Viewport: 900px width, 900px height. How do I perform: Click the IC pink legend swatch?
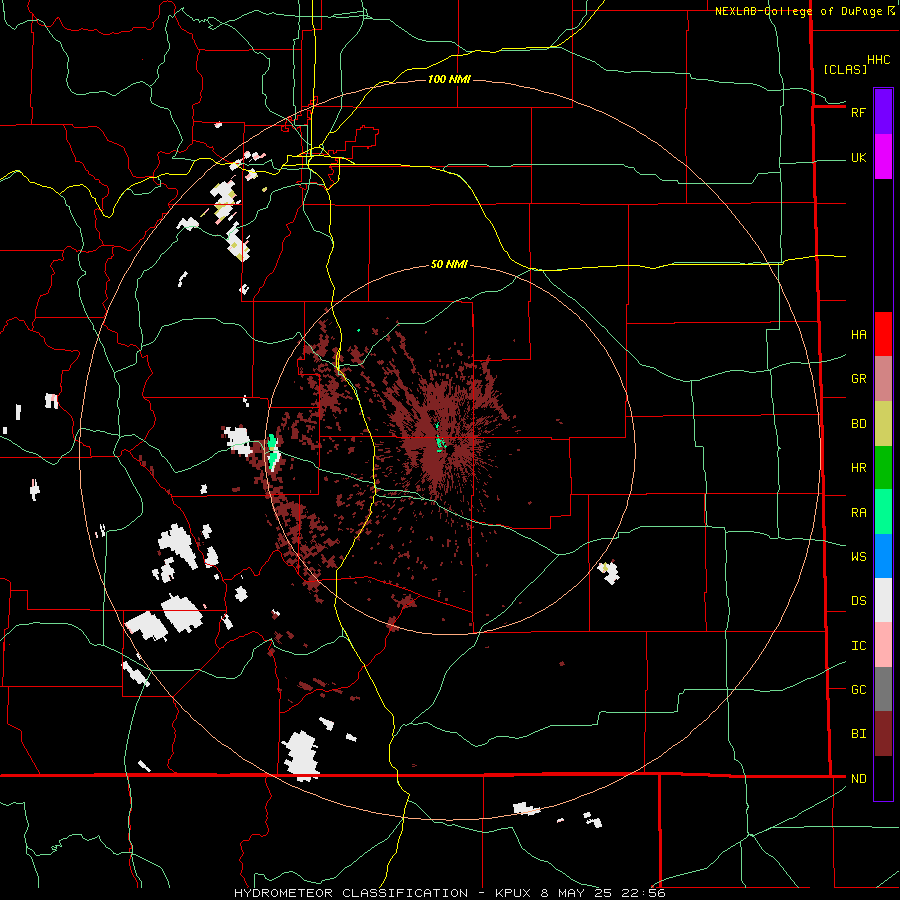click(883, 645)
